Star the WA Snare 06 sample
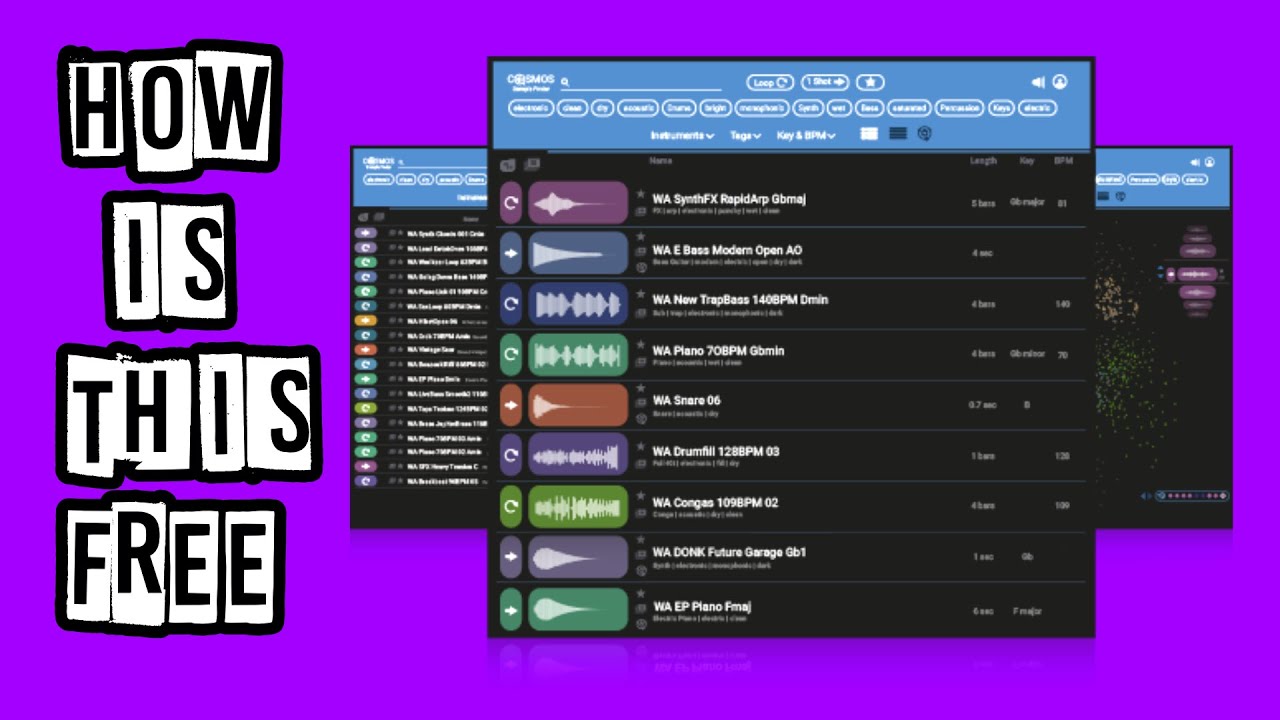 tap(640, 389)
